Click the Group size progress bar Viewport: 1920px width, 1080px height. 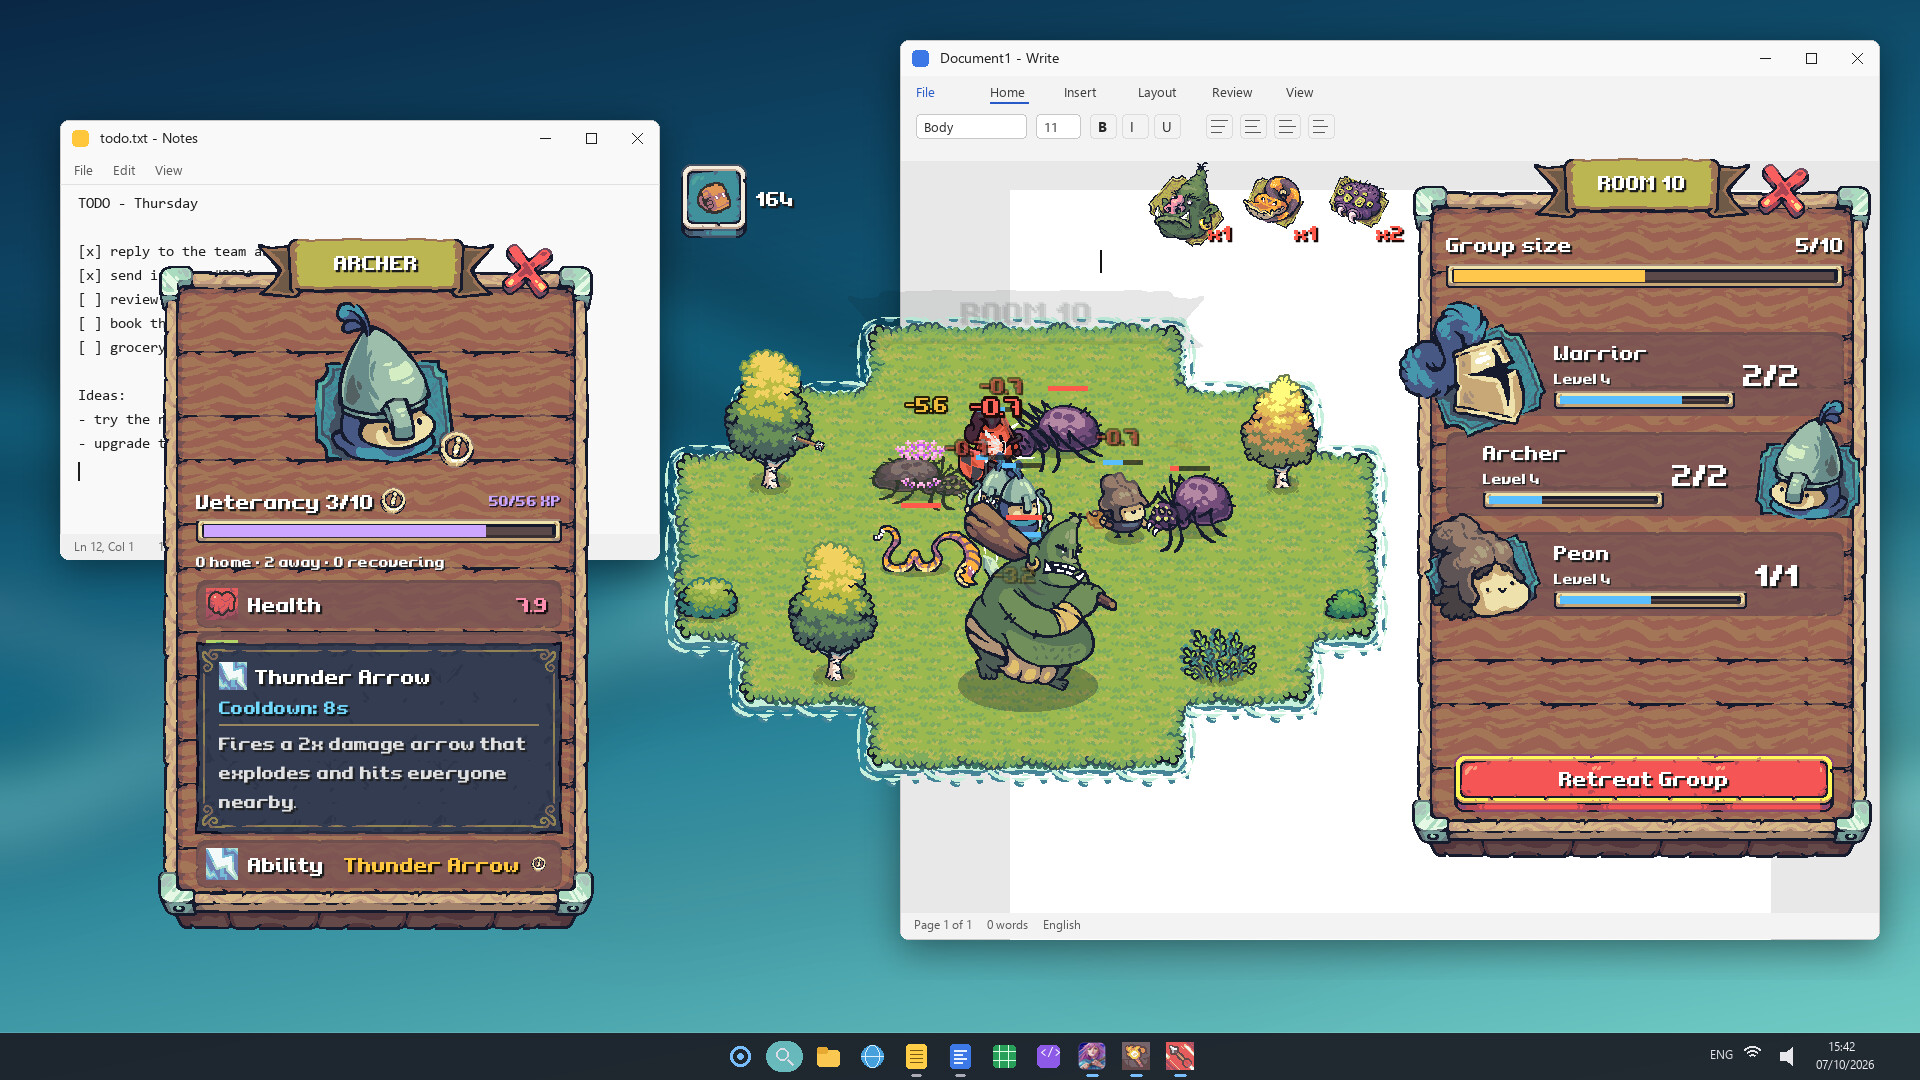pyautogui.click(x=1643, y=276)
